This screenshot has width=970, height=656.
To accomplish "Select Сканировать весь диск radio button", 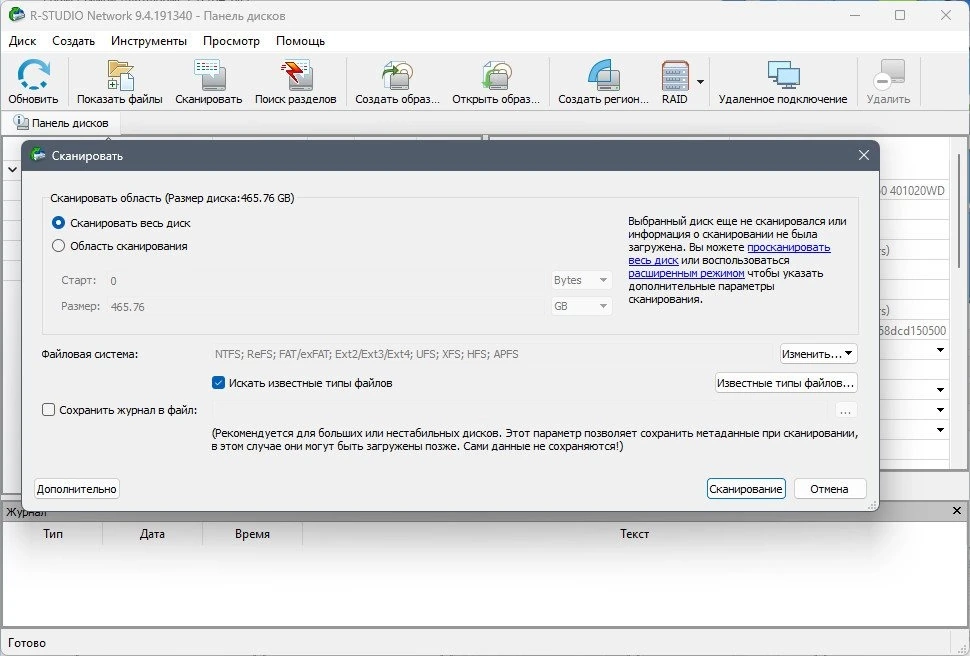I will [59, 223].
